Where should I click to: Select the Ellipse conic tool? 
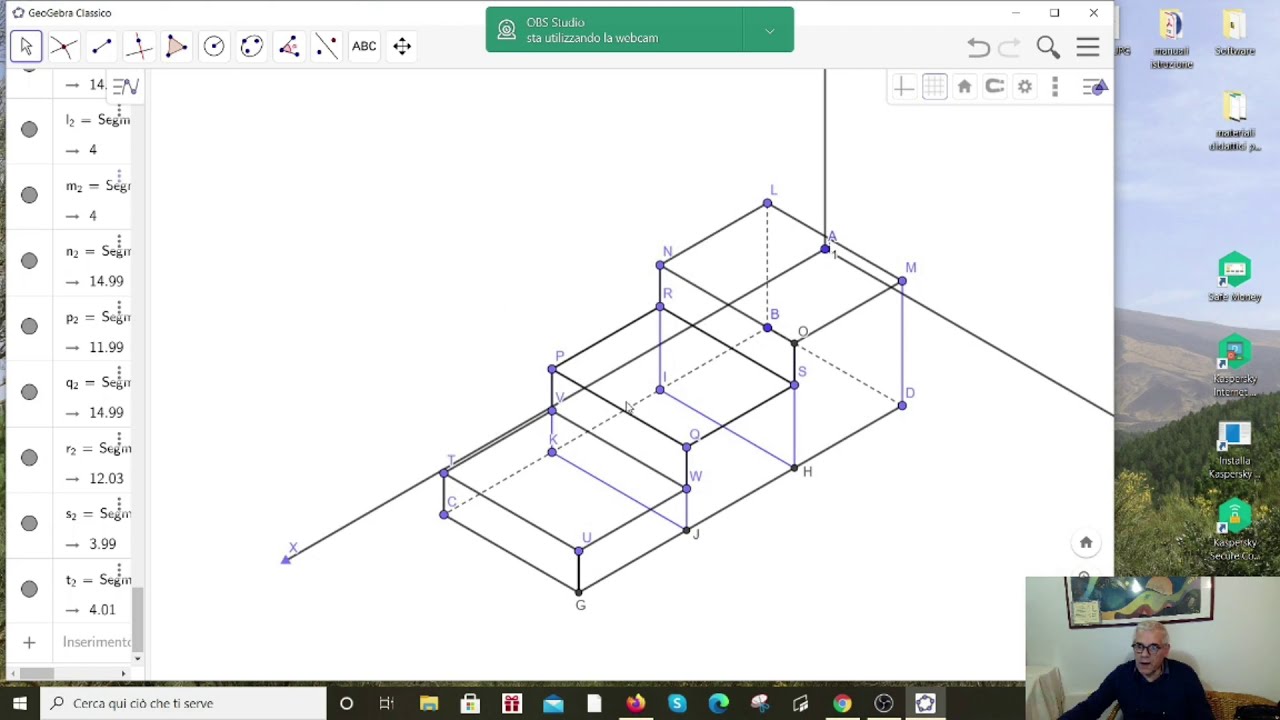point(251,46)
